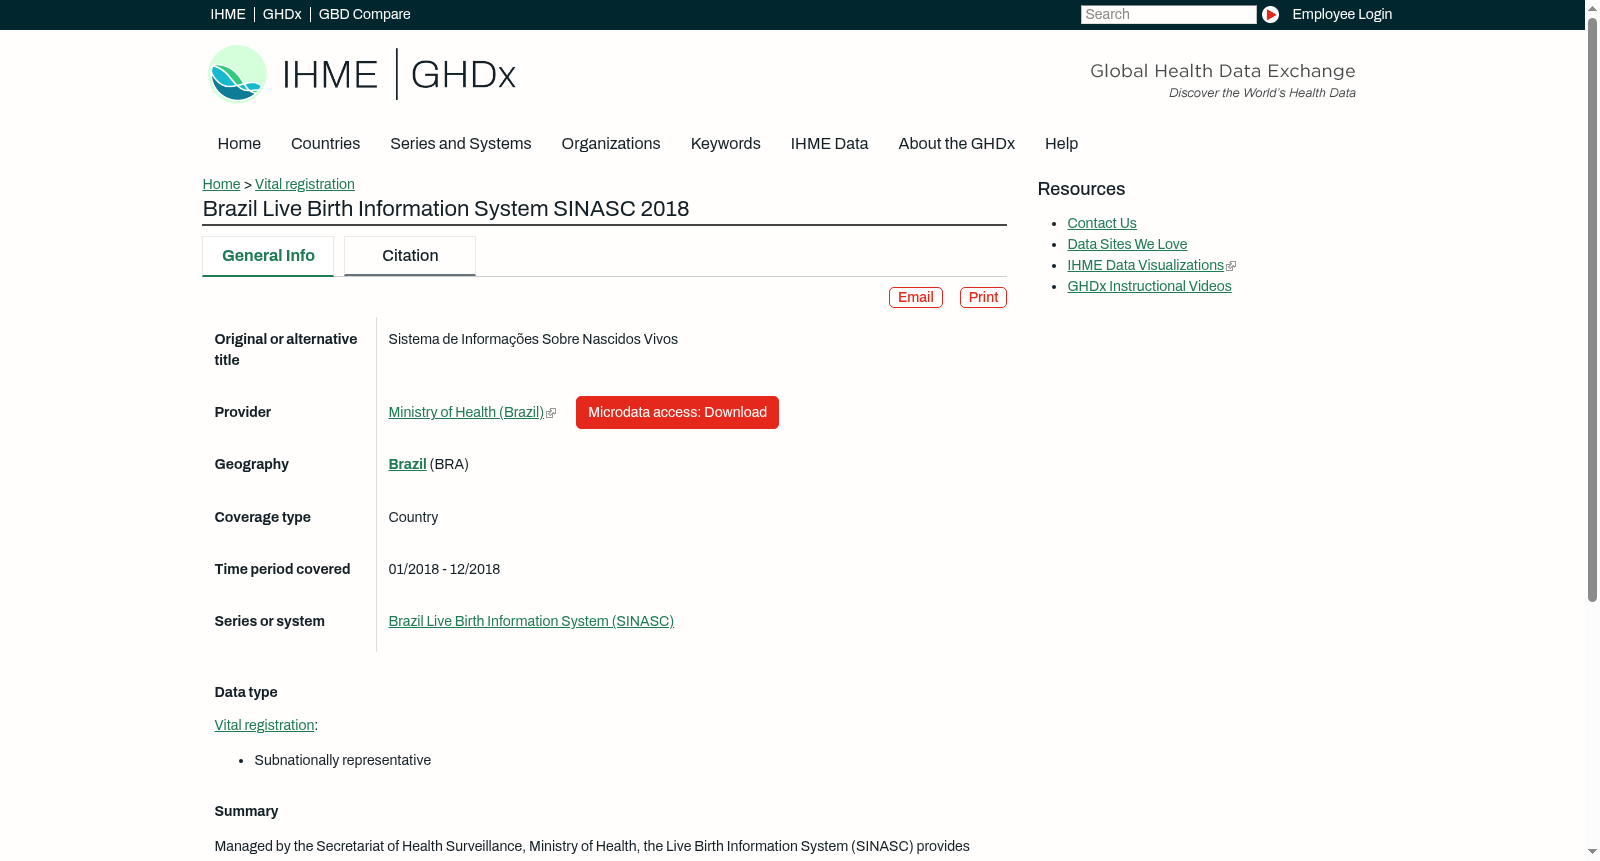Click scrollbar up arrow

(1592, 7)
